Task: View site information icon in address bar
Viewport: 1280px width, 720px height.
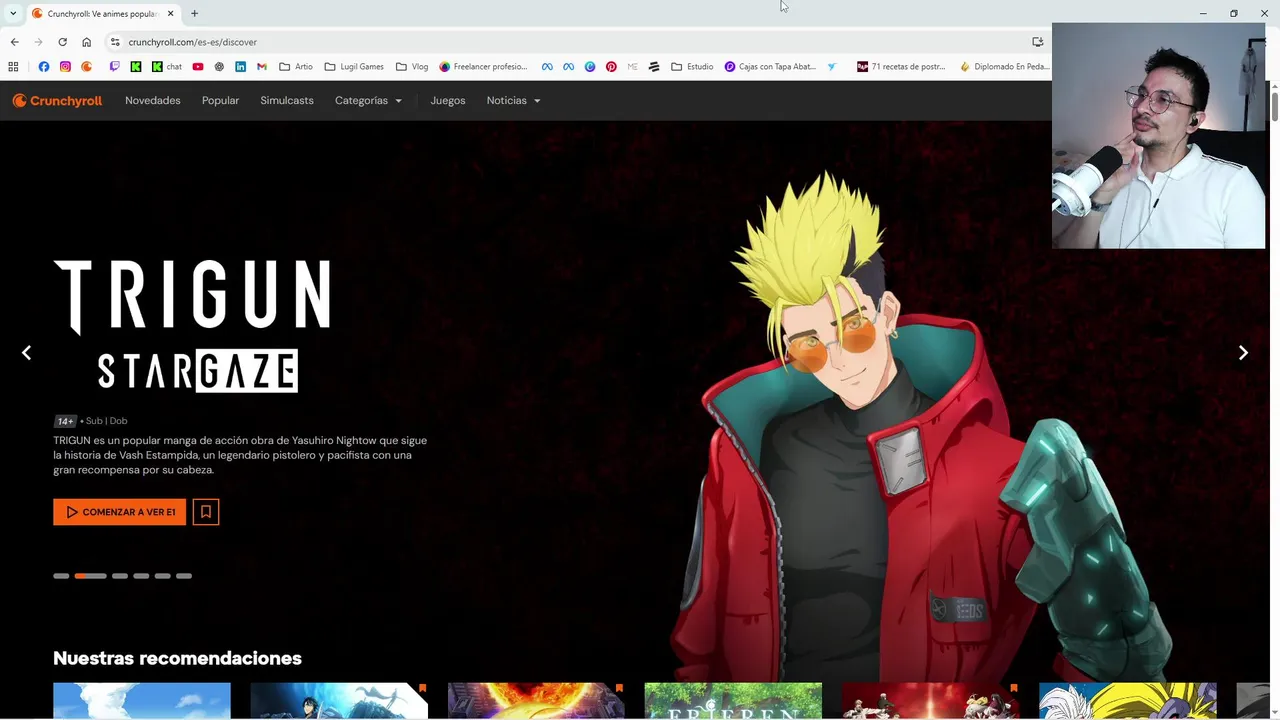Action: click(115, 42)
